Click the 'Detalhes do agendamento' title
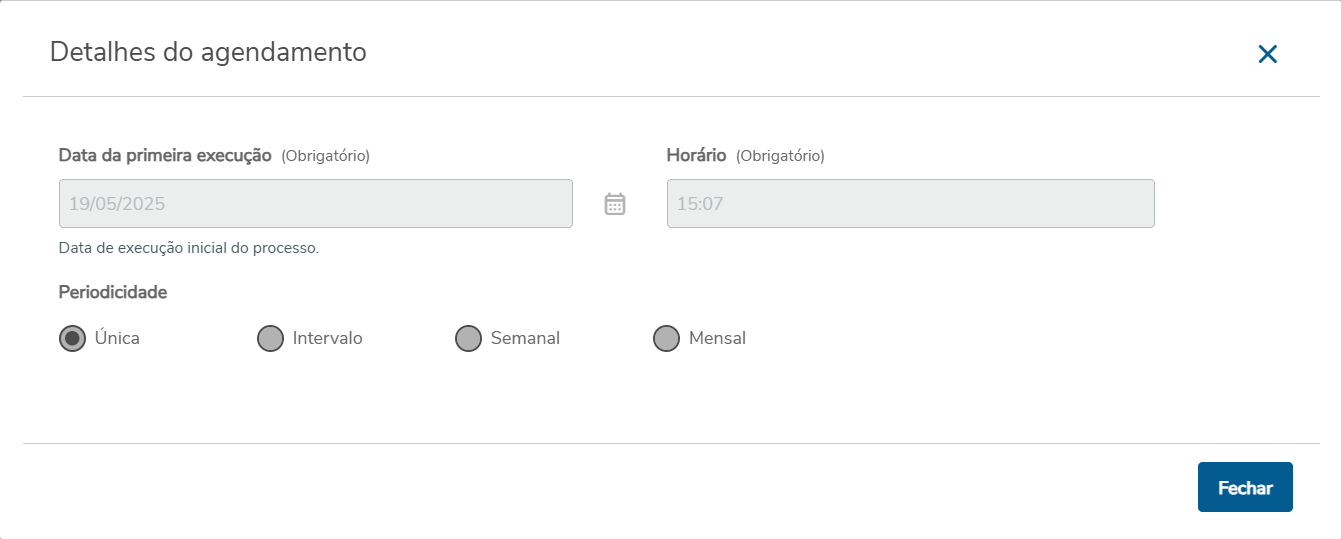This screenshot has width=1341, height=539. (208, 52)
